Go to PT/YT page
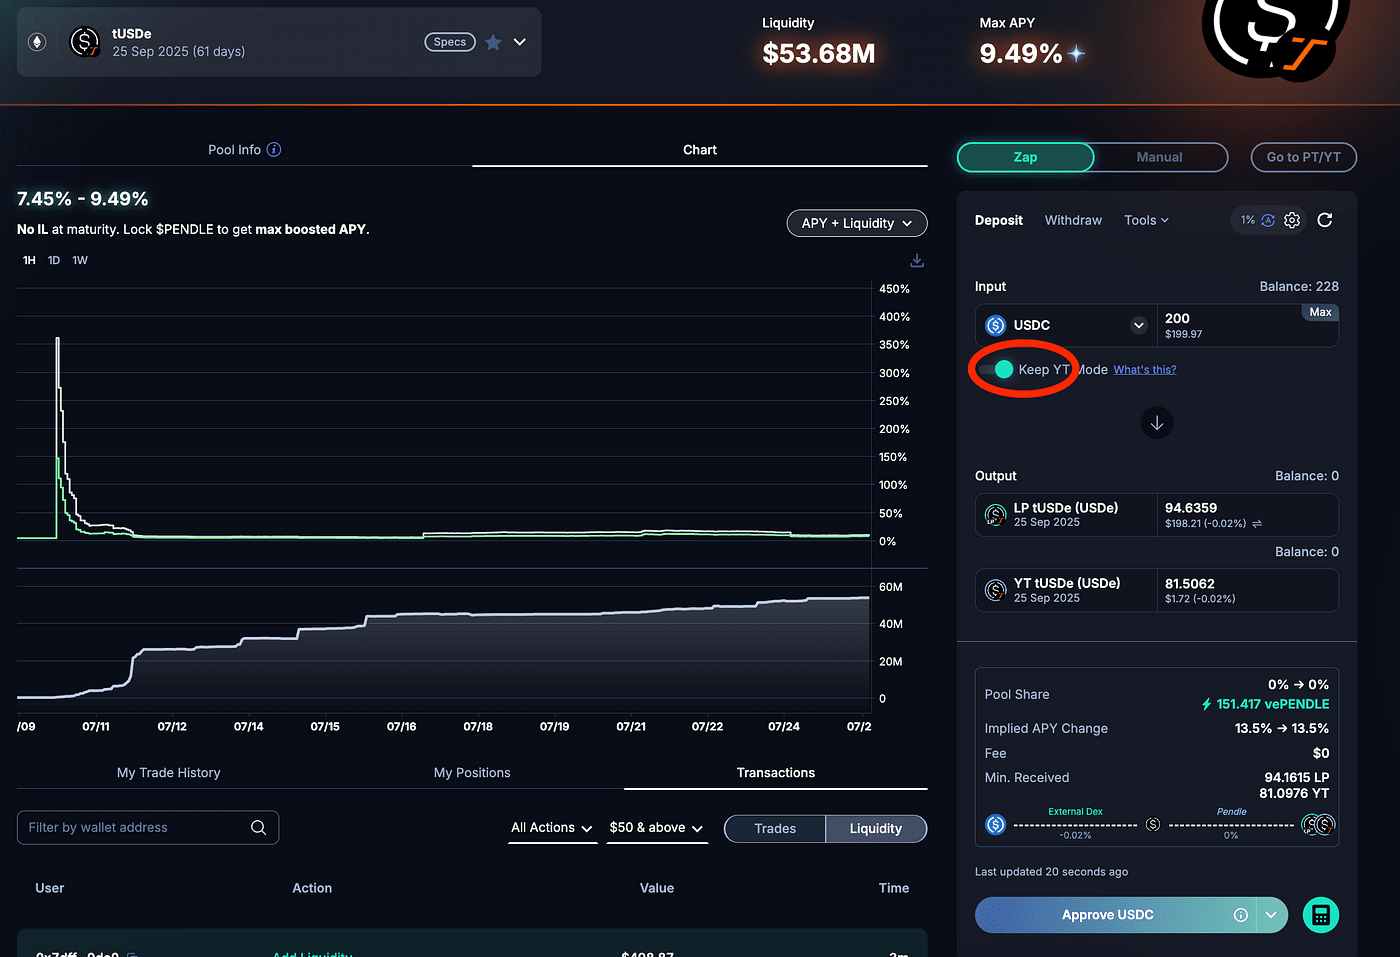The image size is (1400, 957). (x=1304, y=157)
